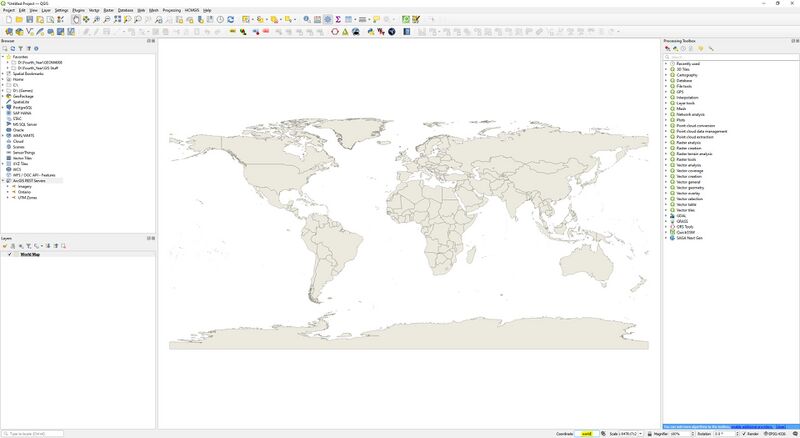Expand the XYZ Tiles node in Browser
This screenshot has width=800, height=438.
coord(3,164)
